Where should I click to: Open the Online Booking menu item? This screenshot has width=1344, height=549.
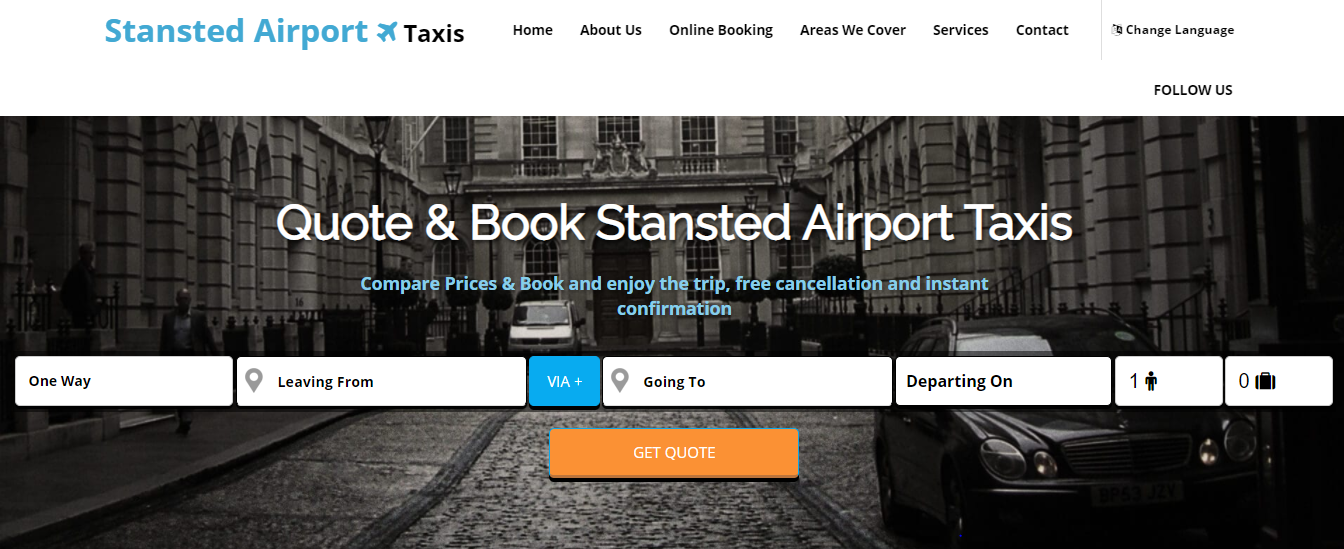[x=721, y=30]
